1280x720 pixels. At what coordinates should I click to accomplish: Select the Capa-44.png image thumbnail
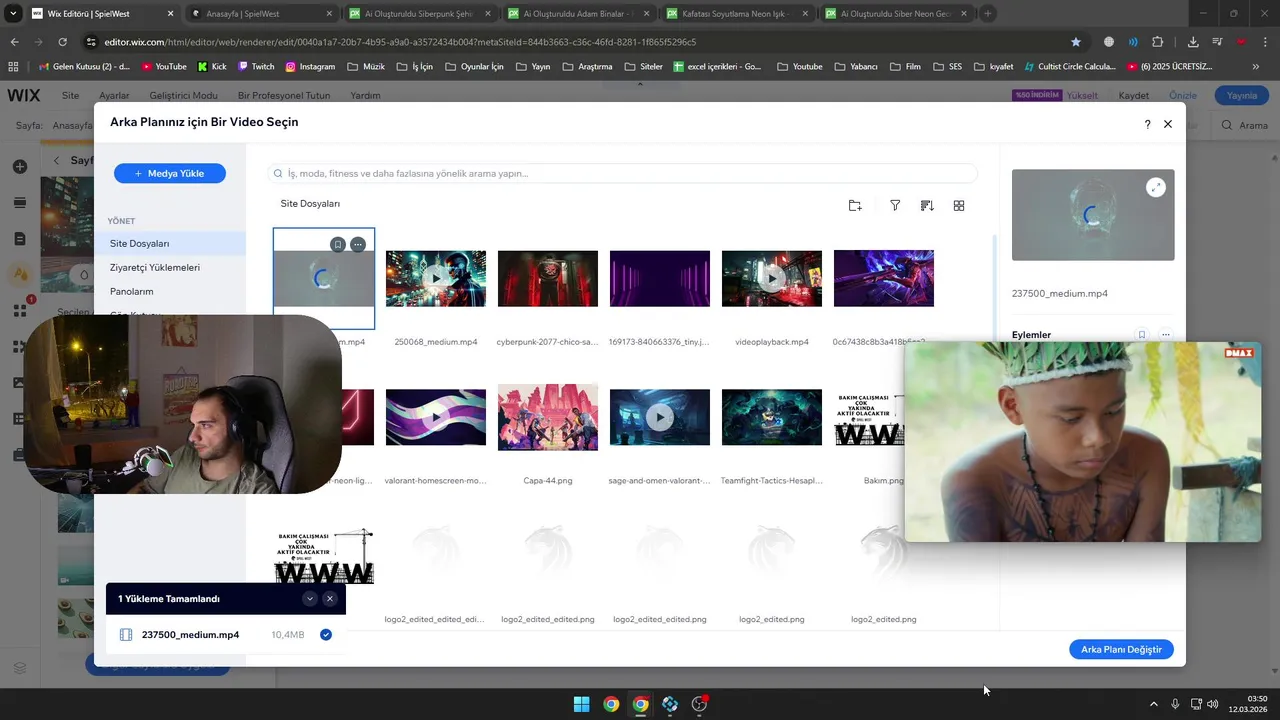(x=548, y=417)
